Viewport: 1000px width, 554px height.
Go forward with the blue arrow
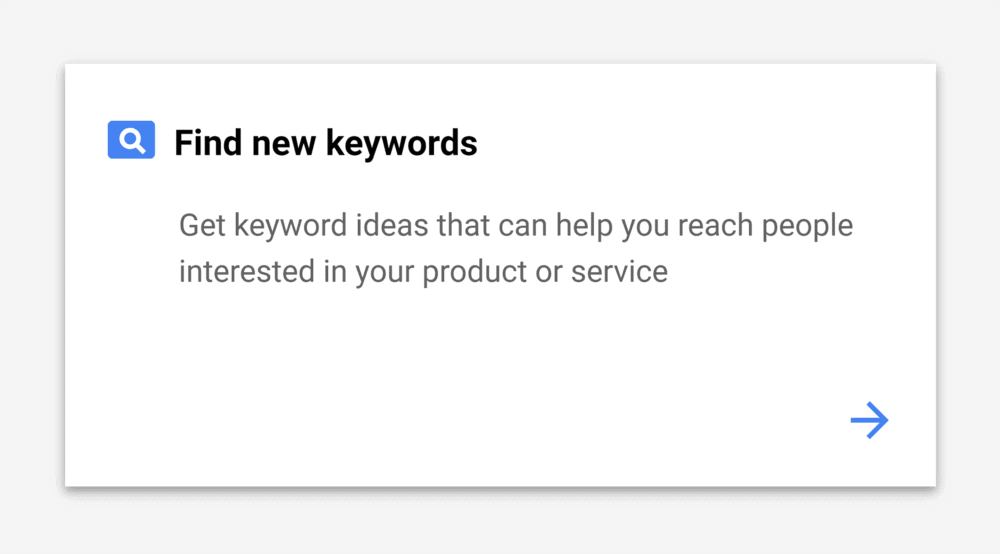click(x=869, y=420)
